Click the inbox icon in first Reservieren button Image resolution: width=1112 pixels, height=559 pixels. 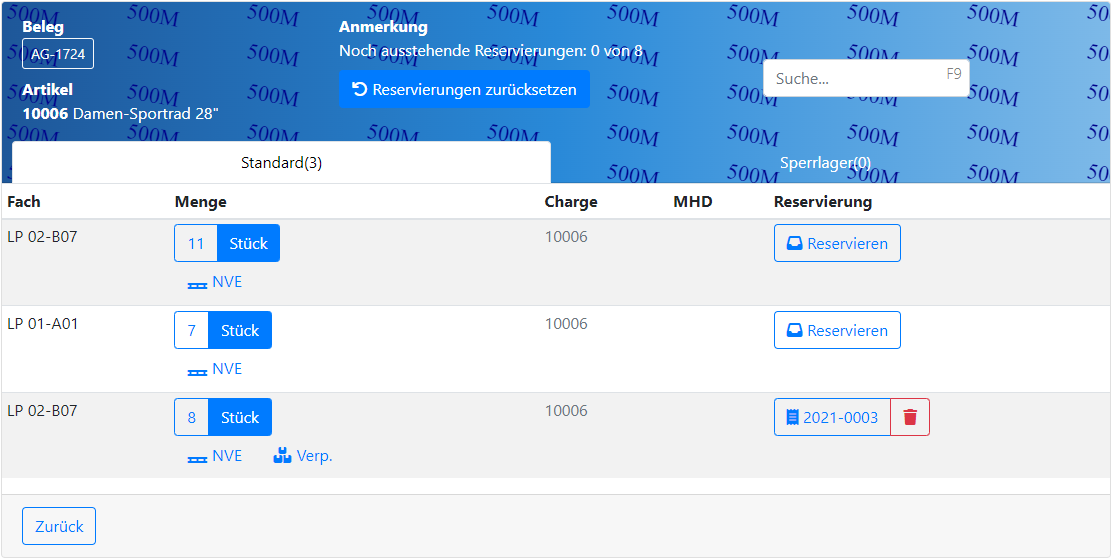tap(795, 244)
